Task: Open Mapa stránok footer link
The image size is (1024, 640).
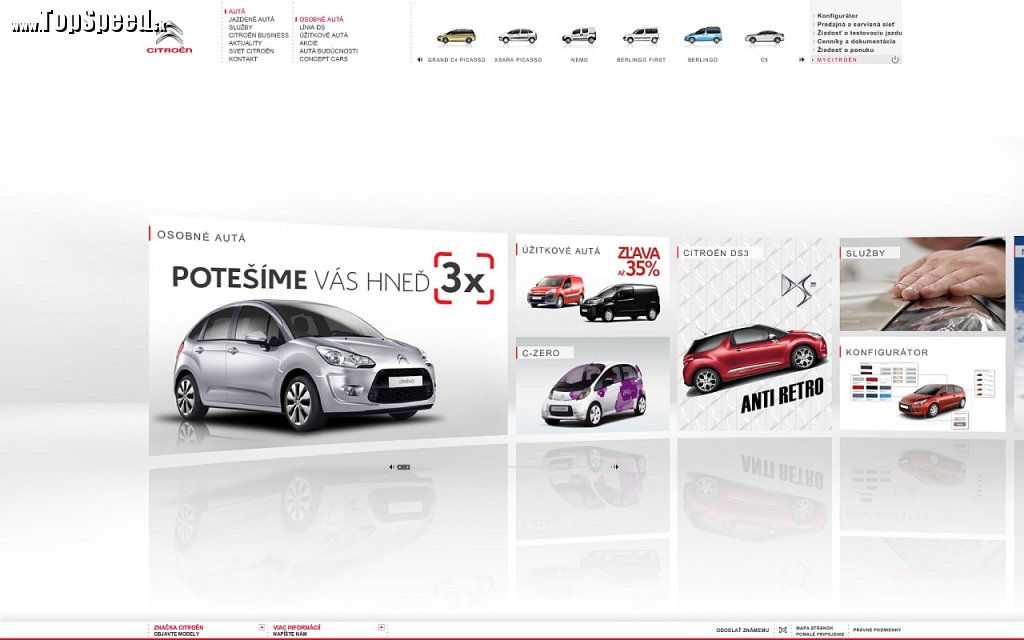Action: [814, 628]
